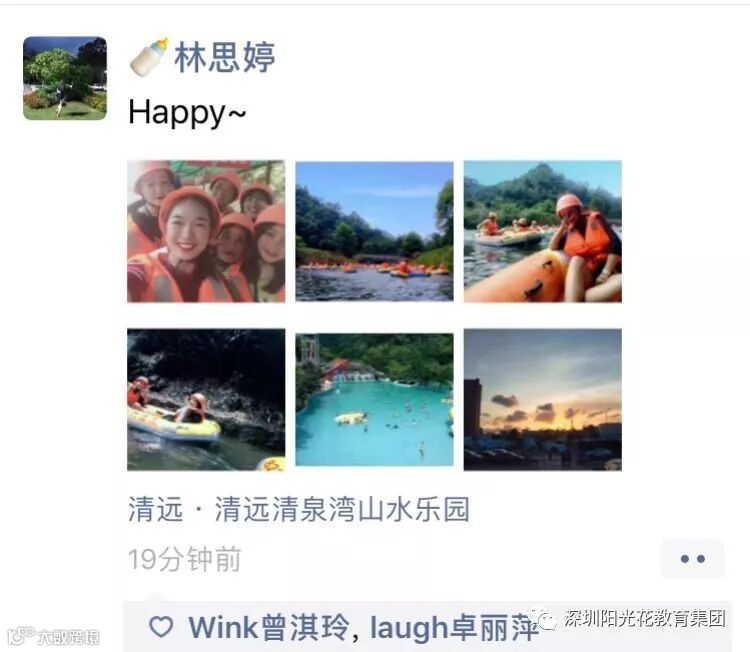The height and width of the screenshot is (652, 750).
Task: Open liker Wink曾淇玲's profile
Action: [269, 628]
